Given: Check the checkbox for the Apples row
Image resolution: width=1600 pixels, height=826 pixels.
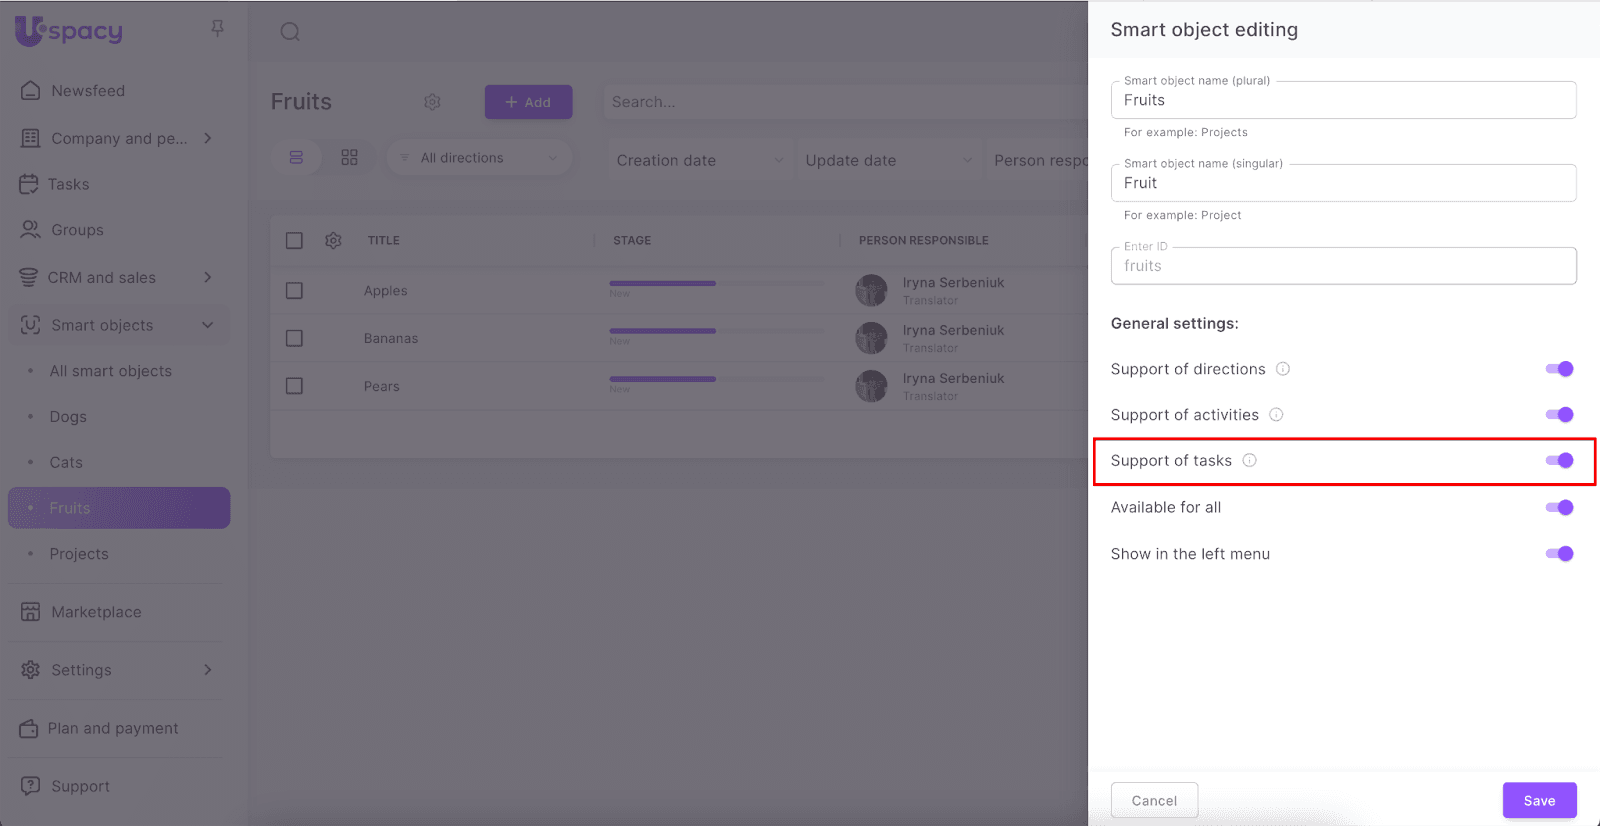Looking at the screenshot, I should 294,291.
